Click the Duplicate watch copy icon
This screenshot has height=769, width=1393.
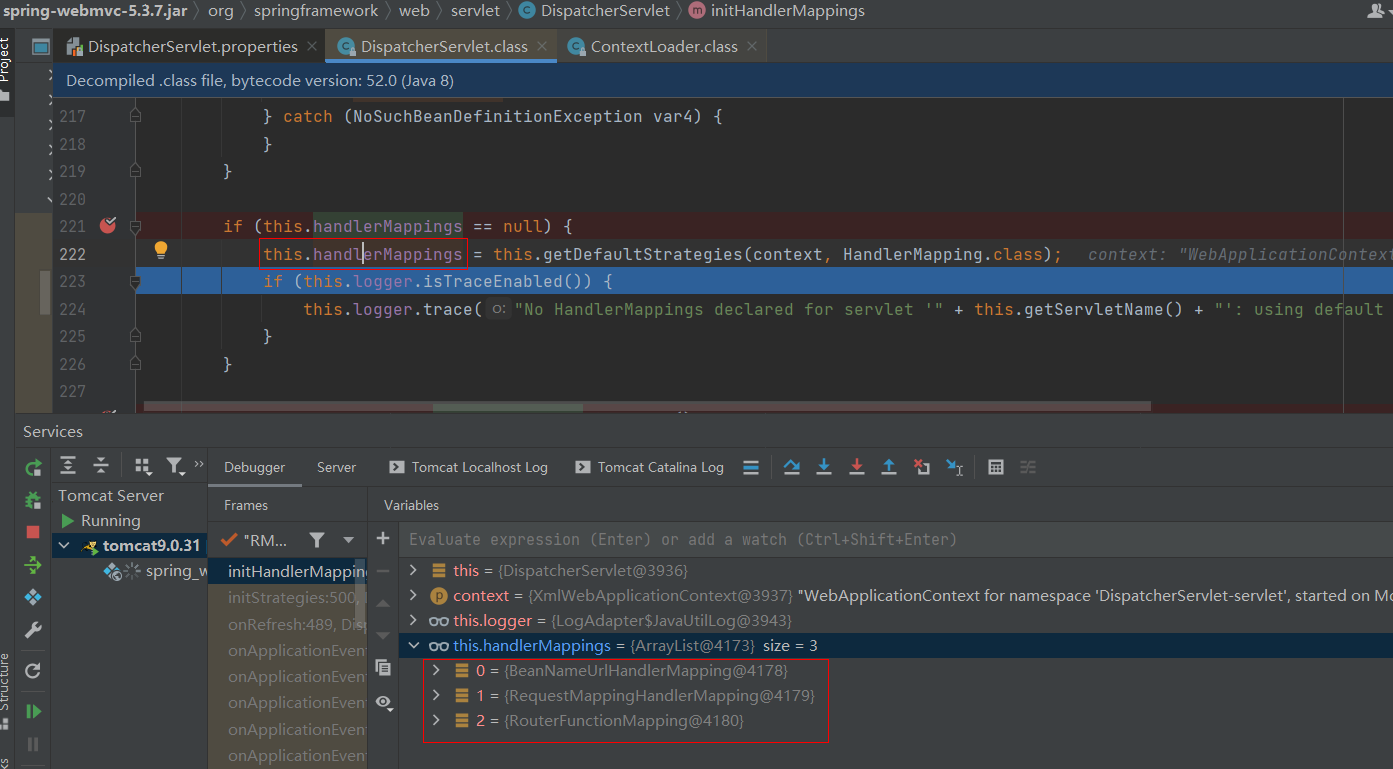[383, 667]
